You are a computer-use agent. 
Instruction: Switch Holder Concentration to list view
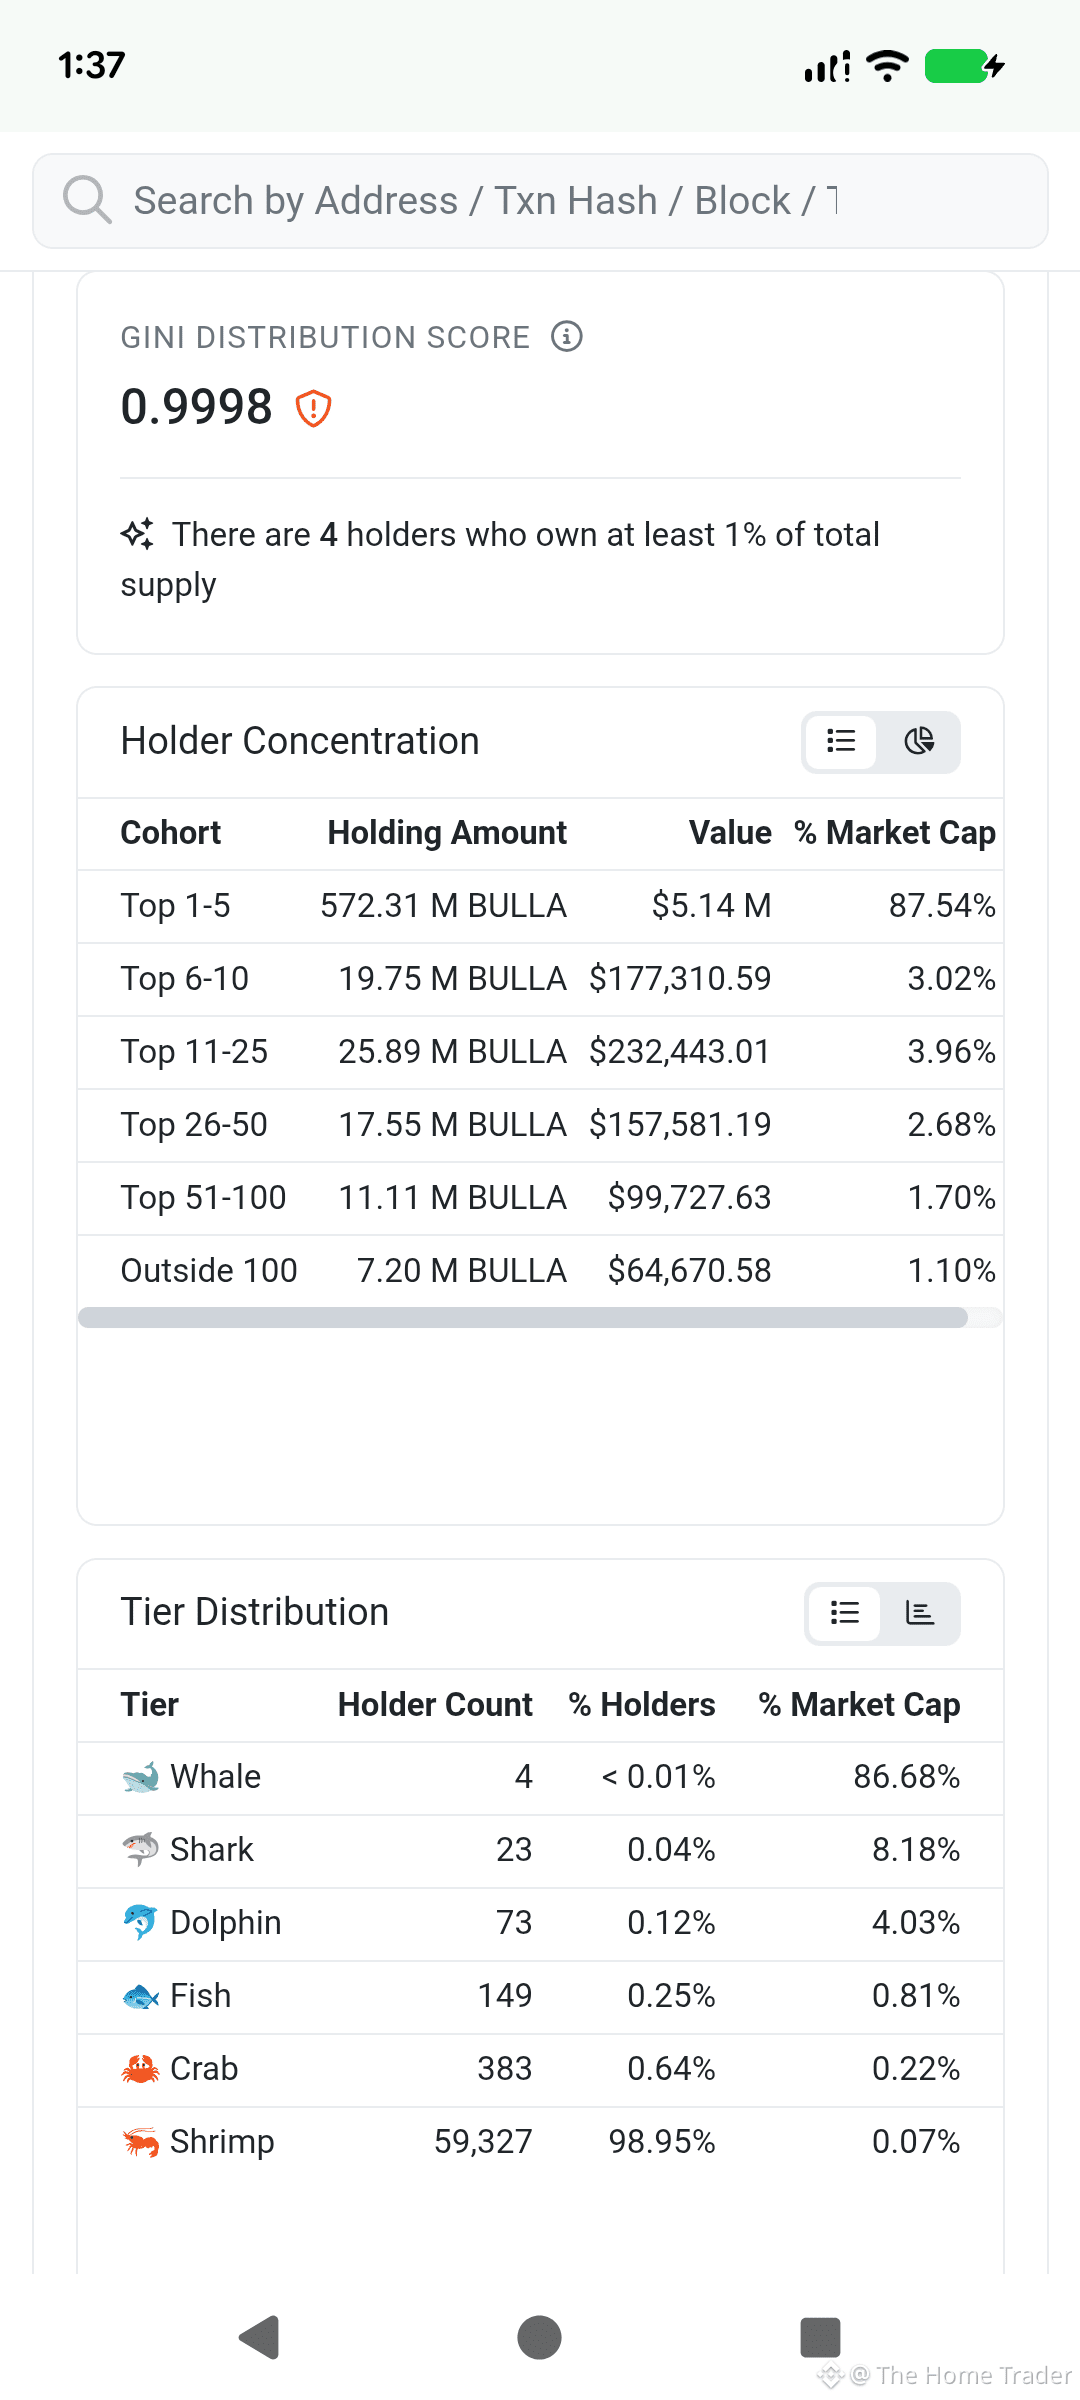(841, 741)
